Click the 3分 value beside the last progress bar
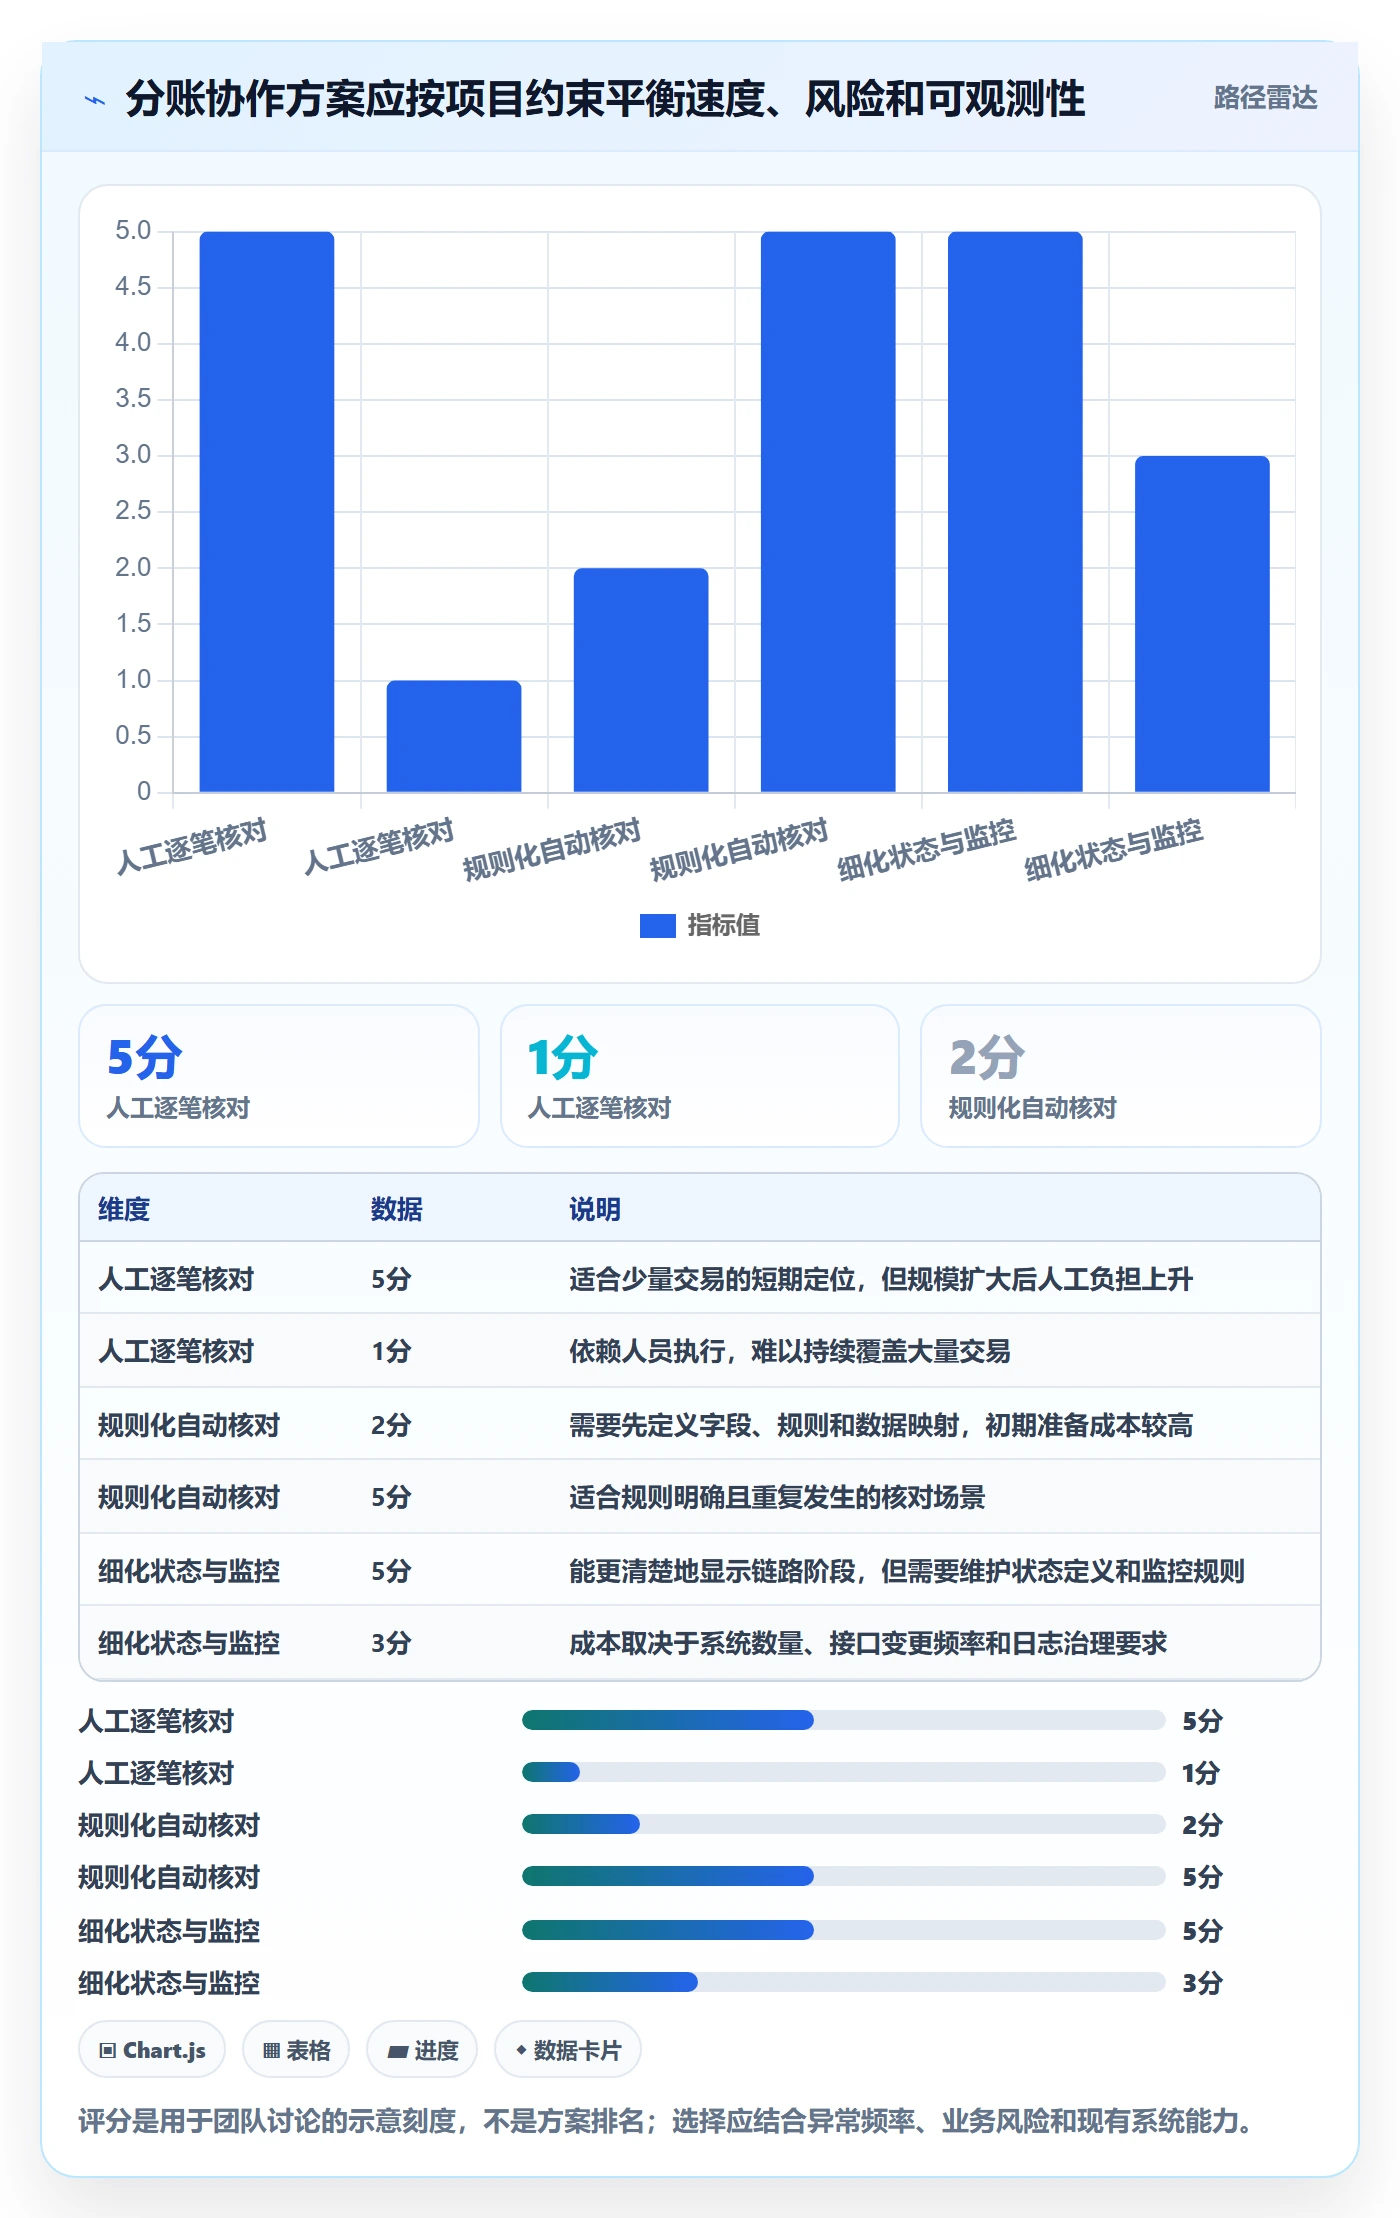The image size is (1400, 2218). [x=1202, y=1983]
